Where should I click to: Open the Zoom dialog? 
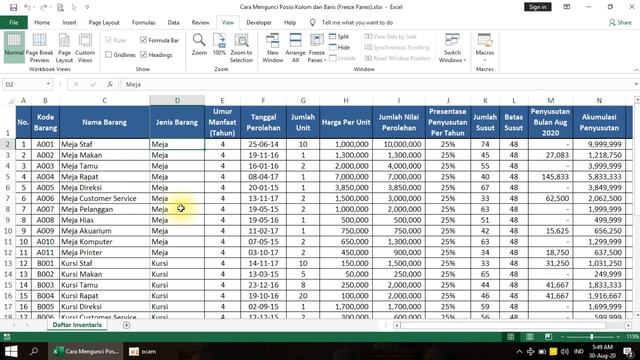tap(199, 45)
